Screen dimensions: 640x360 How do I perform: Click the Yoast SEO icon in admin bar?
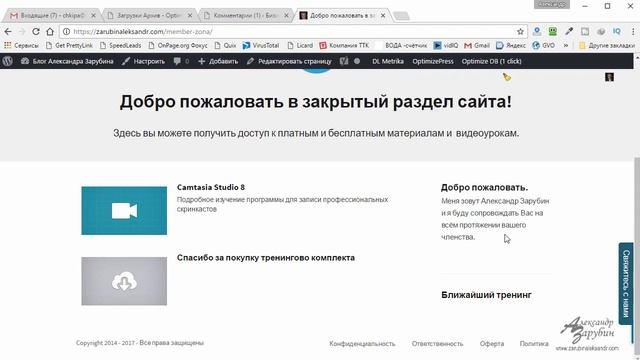pyautogui.click(x=344, y=61)
